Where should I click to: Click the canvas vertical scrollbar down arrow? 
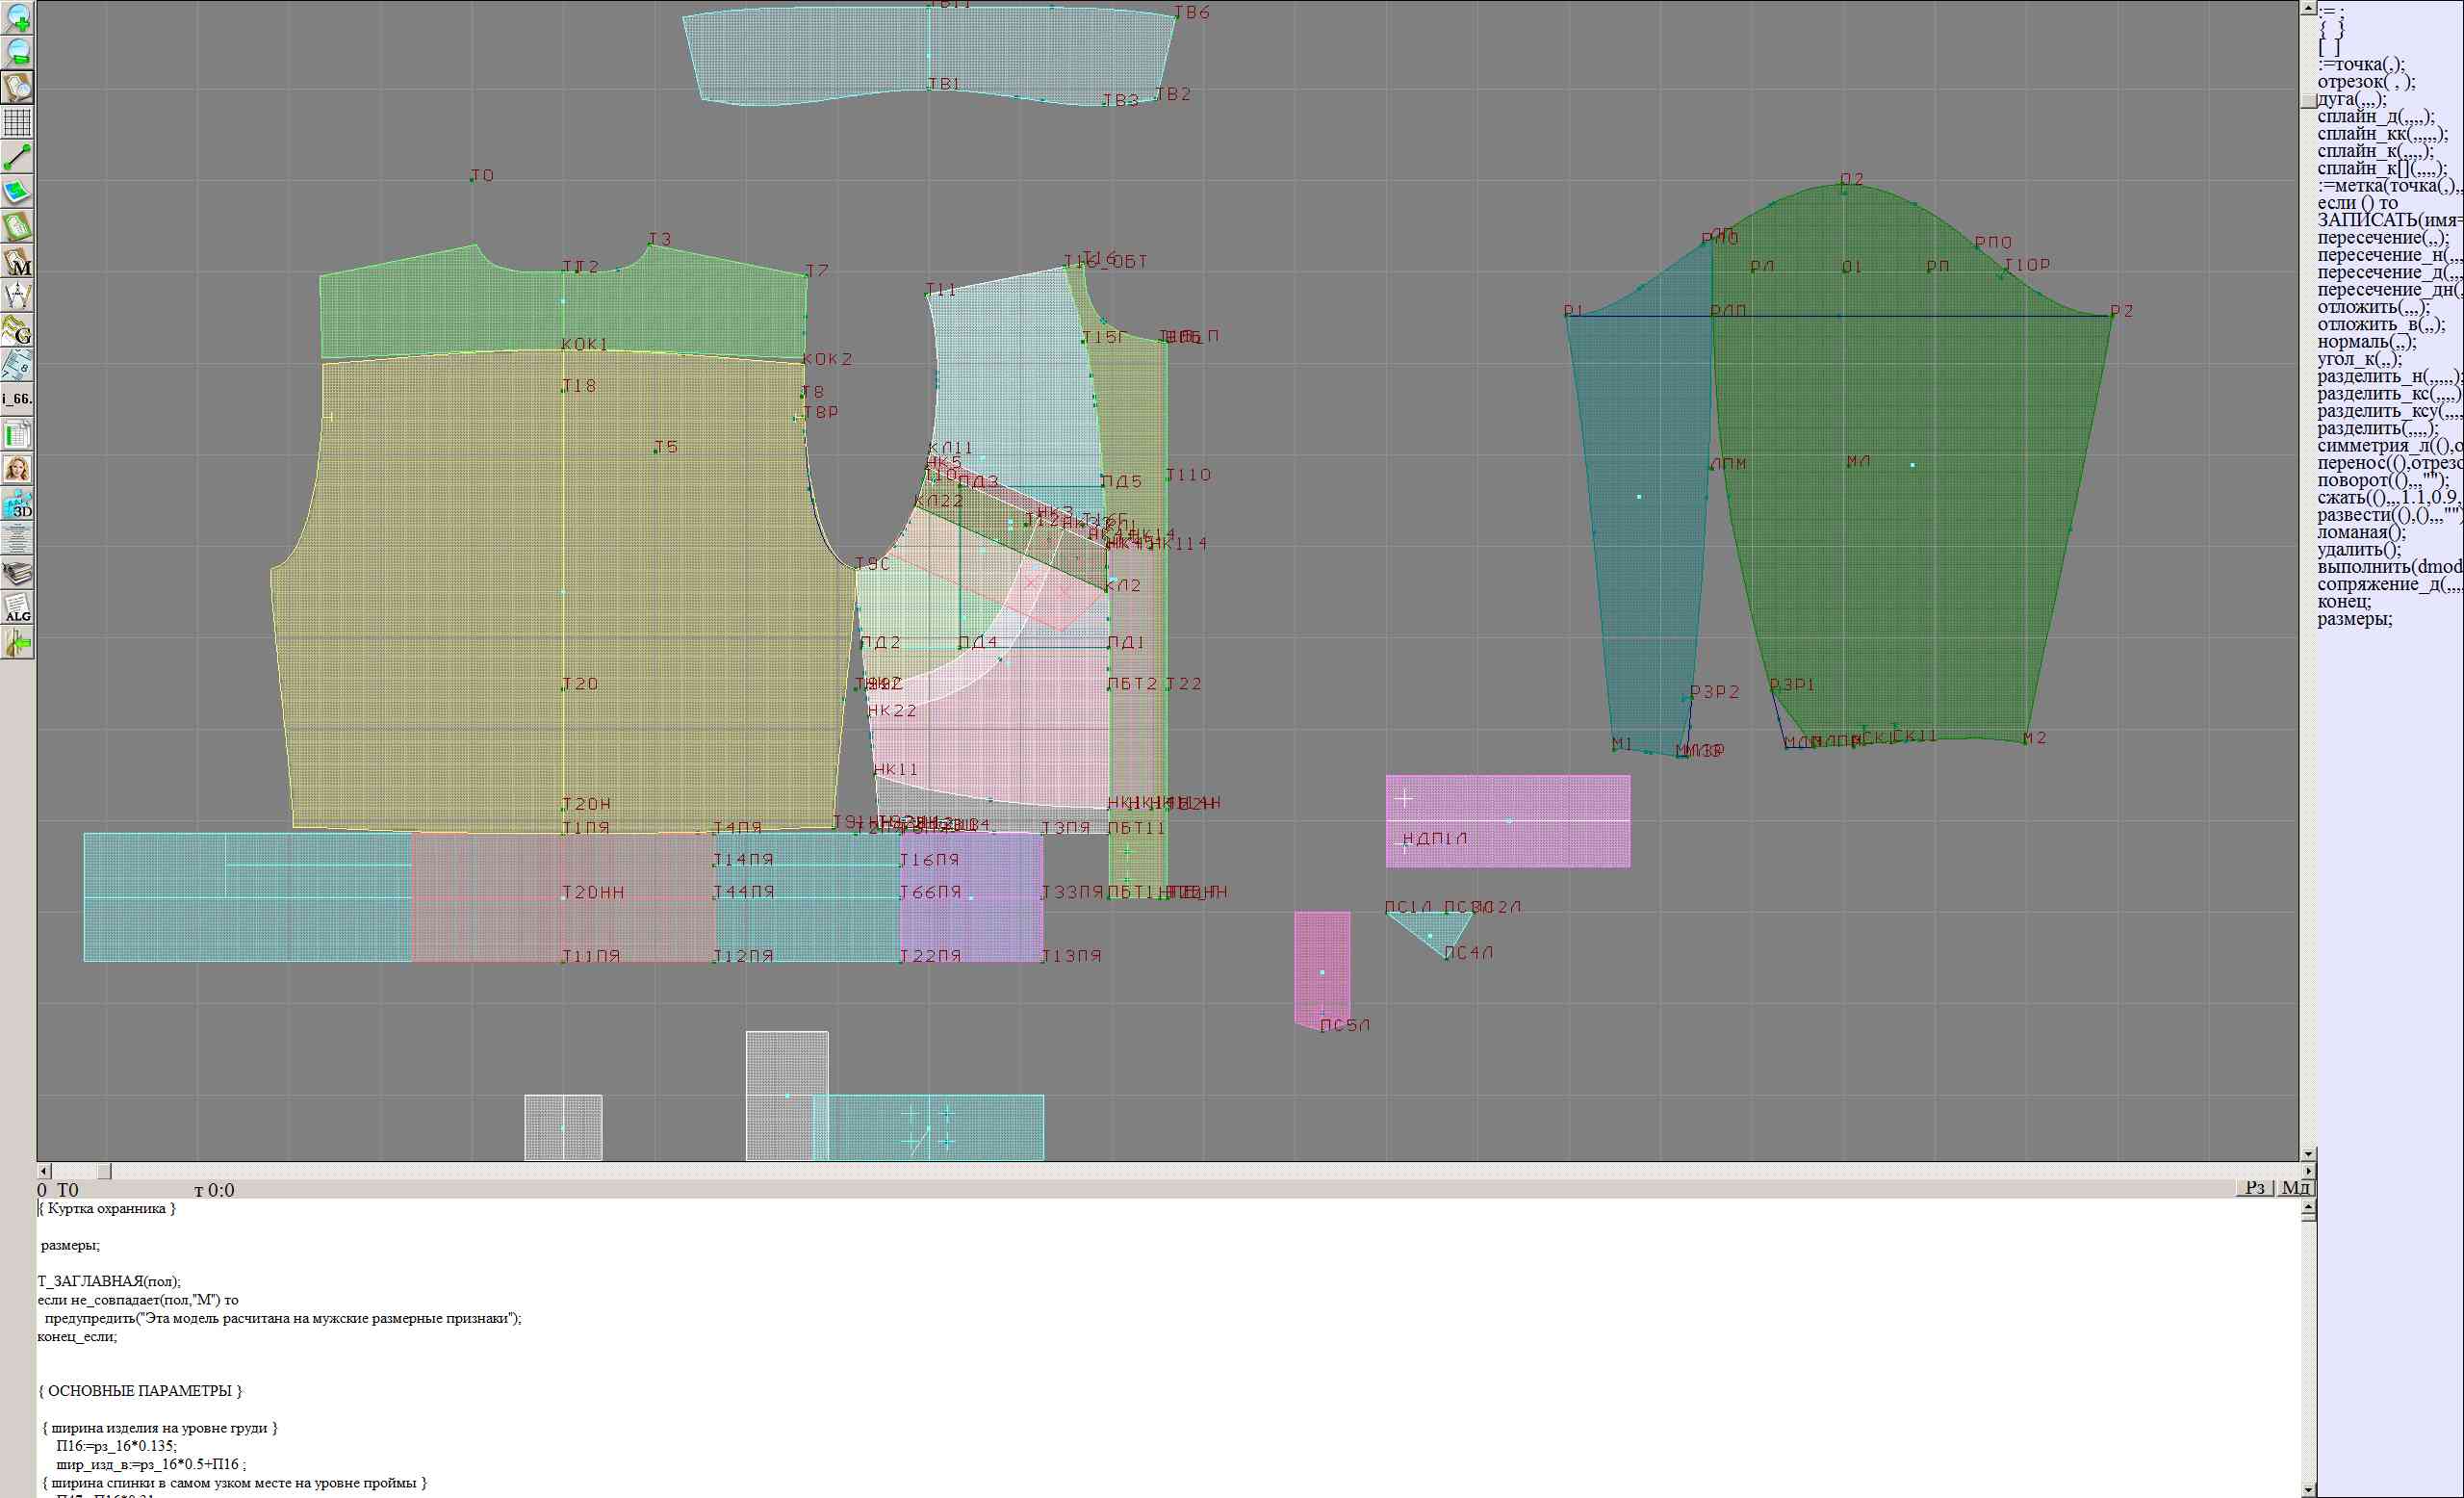click(2308, 1154)
